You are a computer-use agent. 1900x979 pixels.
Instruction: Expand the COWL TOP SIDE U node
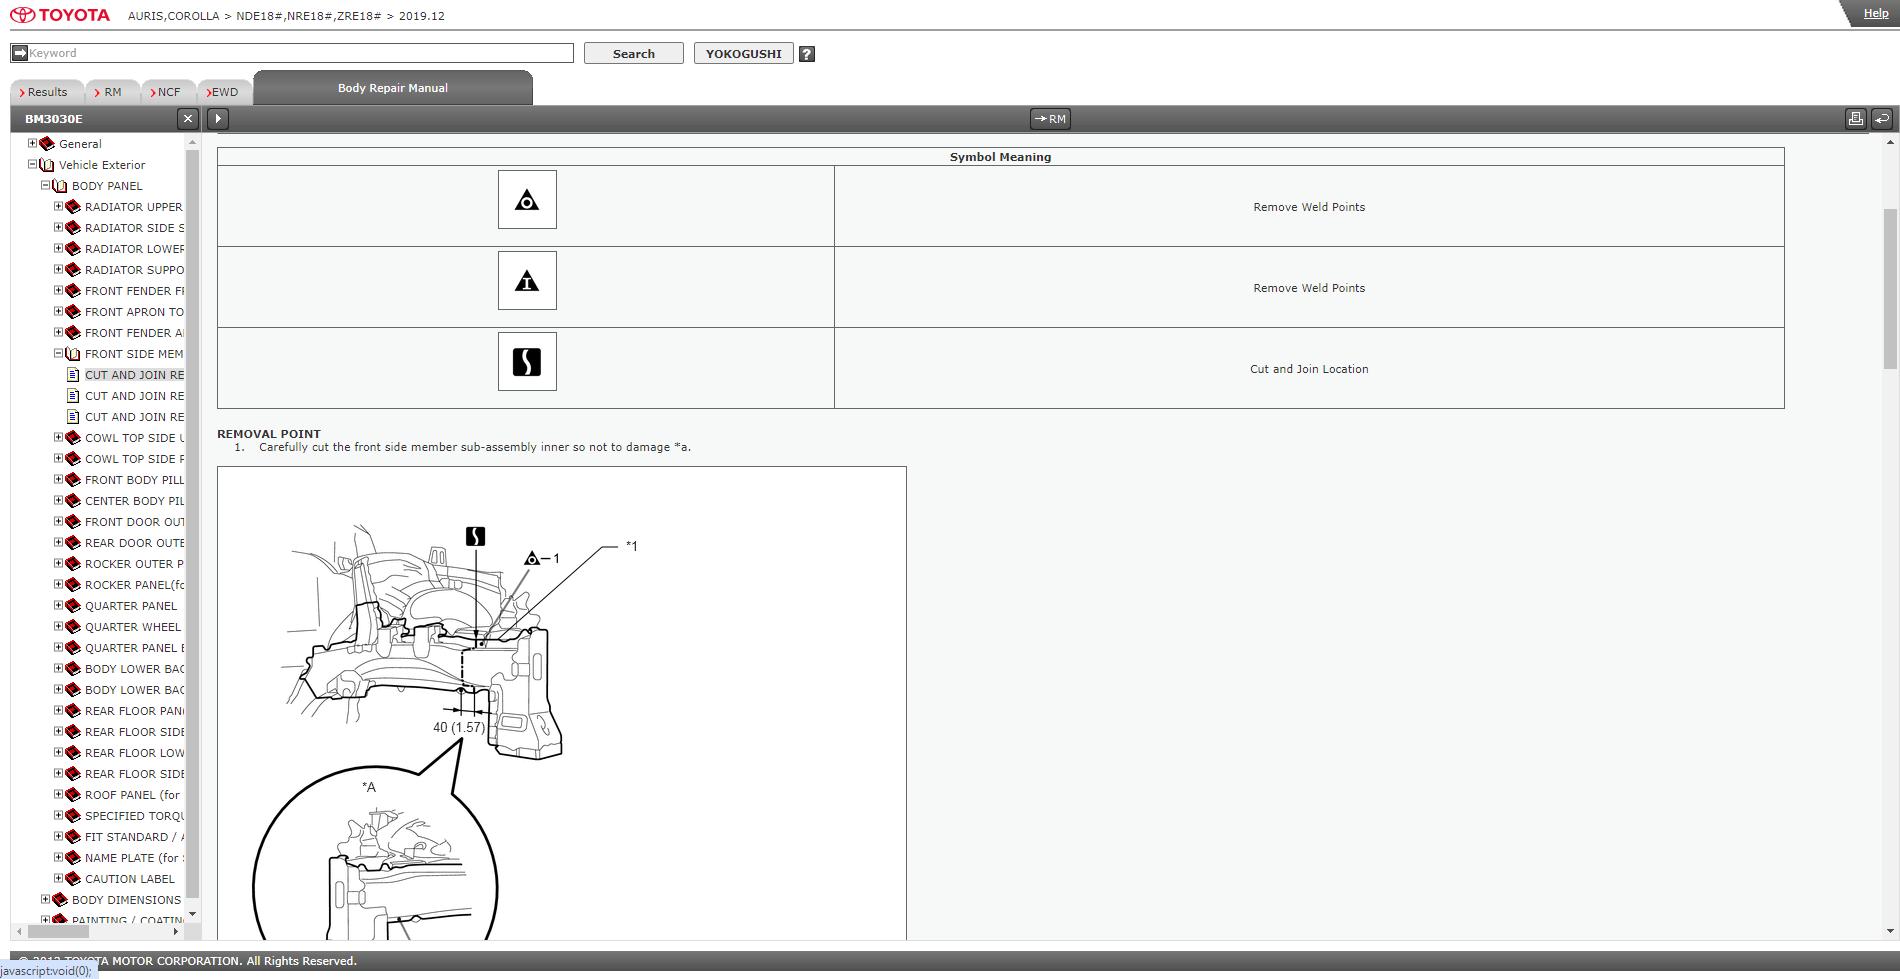coord(58,437)
